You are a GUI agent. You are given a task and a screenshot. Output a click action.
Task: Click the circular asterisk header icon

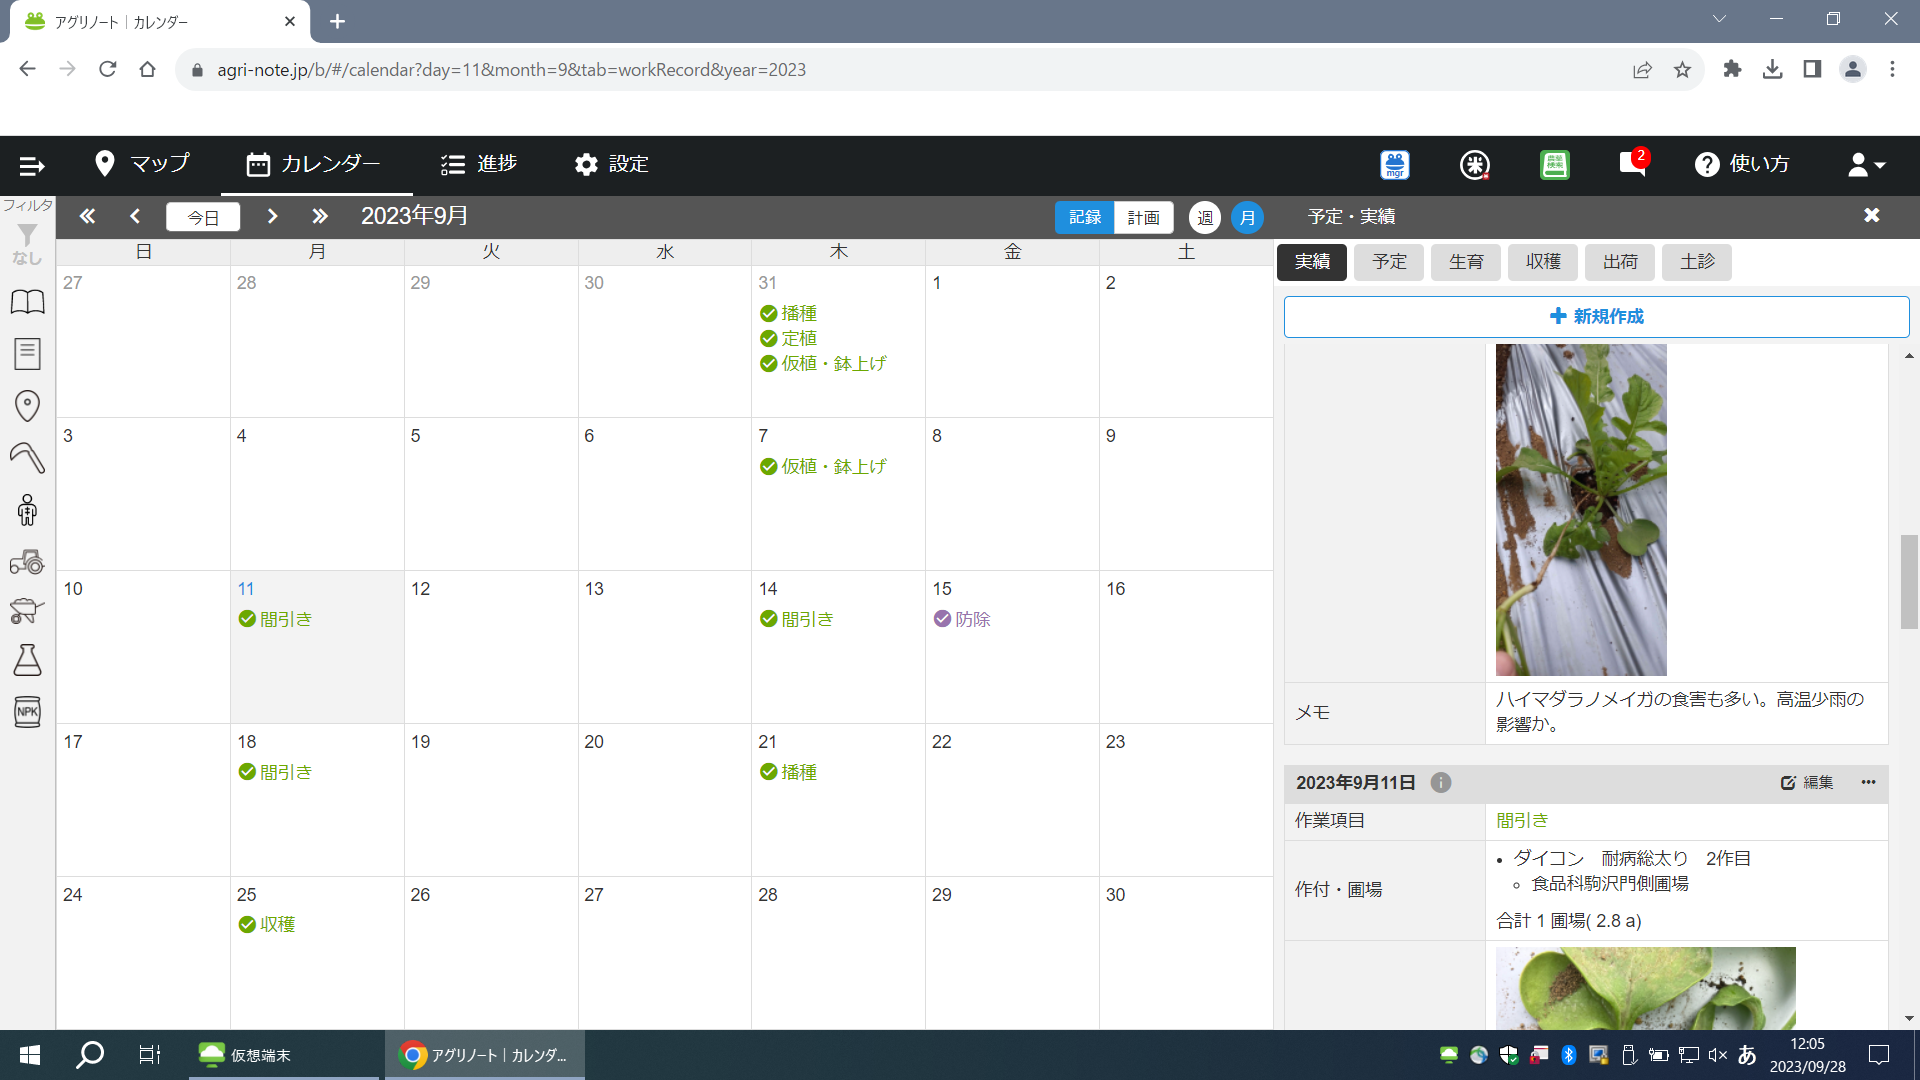[1475, 165]
